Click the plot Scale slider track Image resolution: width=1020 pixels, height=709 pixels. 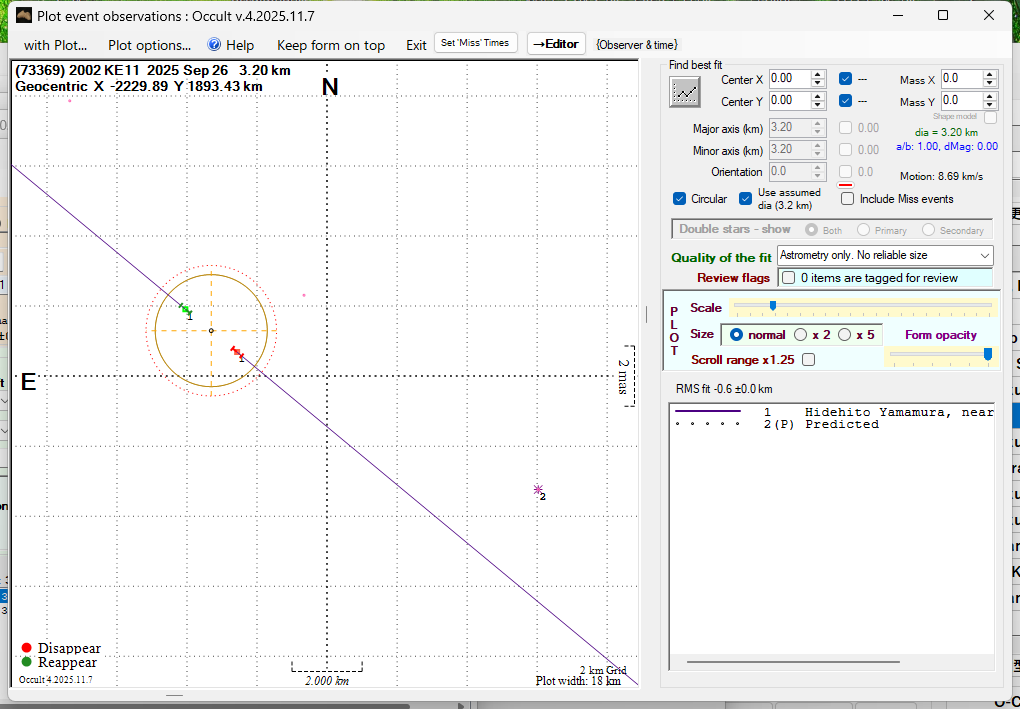coord(862,306)
